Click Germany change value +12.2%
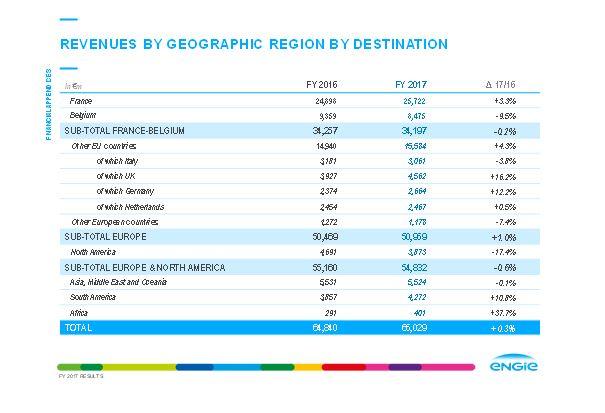The height and width of the screenshot is (413, 605). (x=503, y=192)
